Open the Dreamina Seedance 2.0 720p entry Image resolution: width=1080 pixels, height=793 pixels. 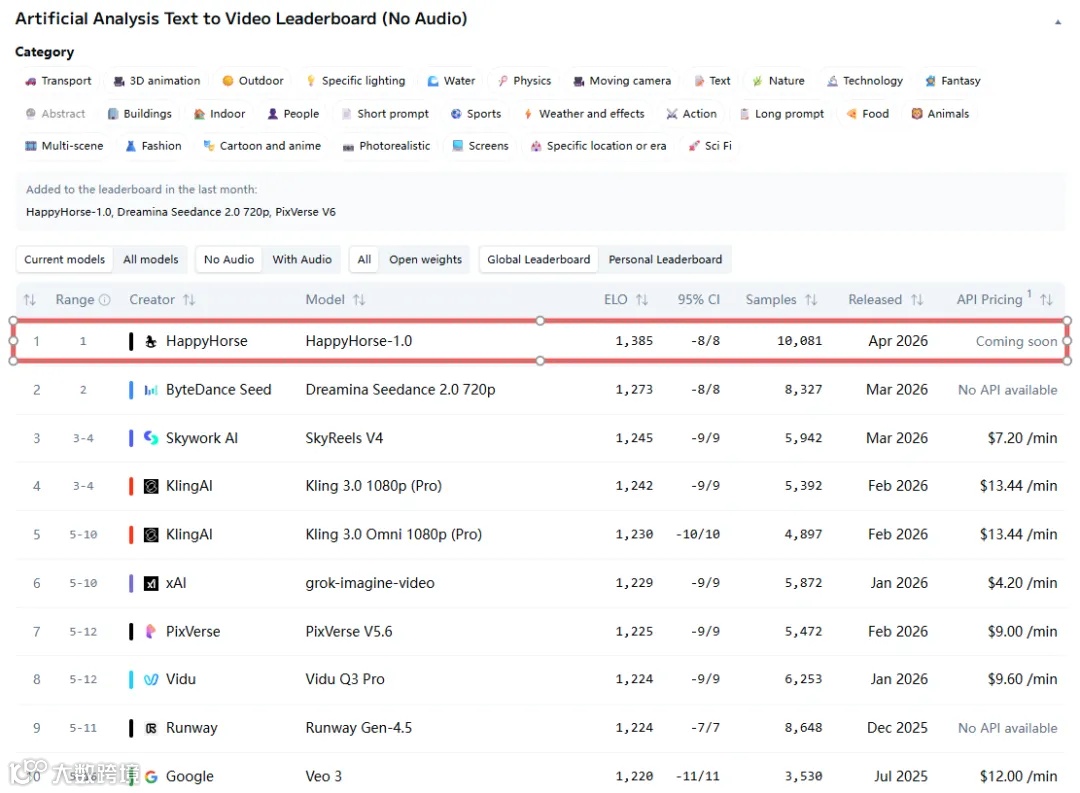(x=400, y=390)
